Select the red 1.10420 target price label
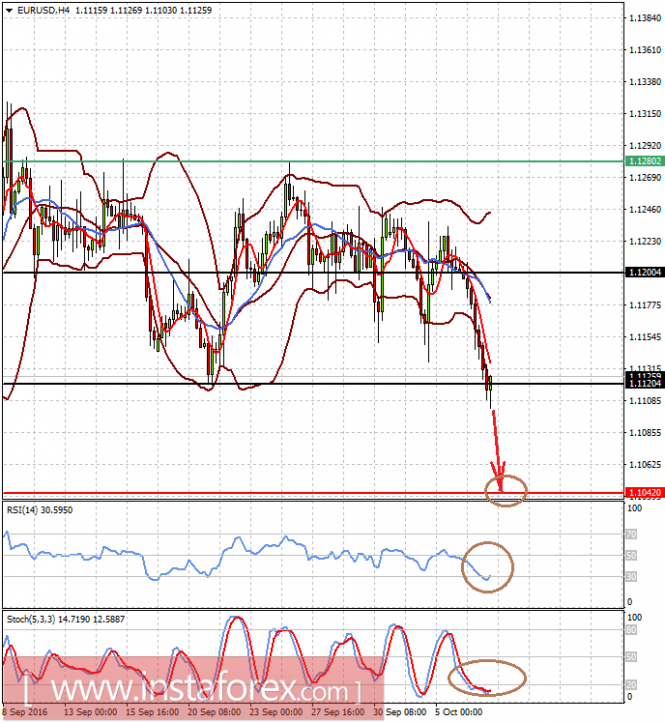 [x=645, y=493]
